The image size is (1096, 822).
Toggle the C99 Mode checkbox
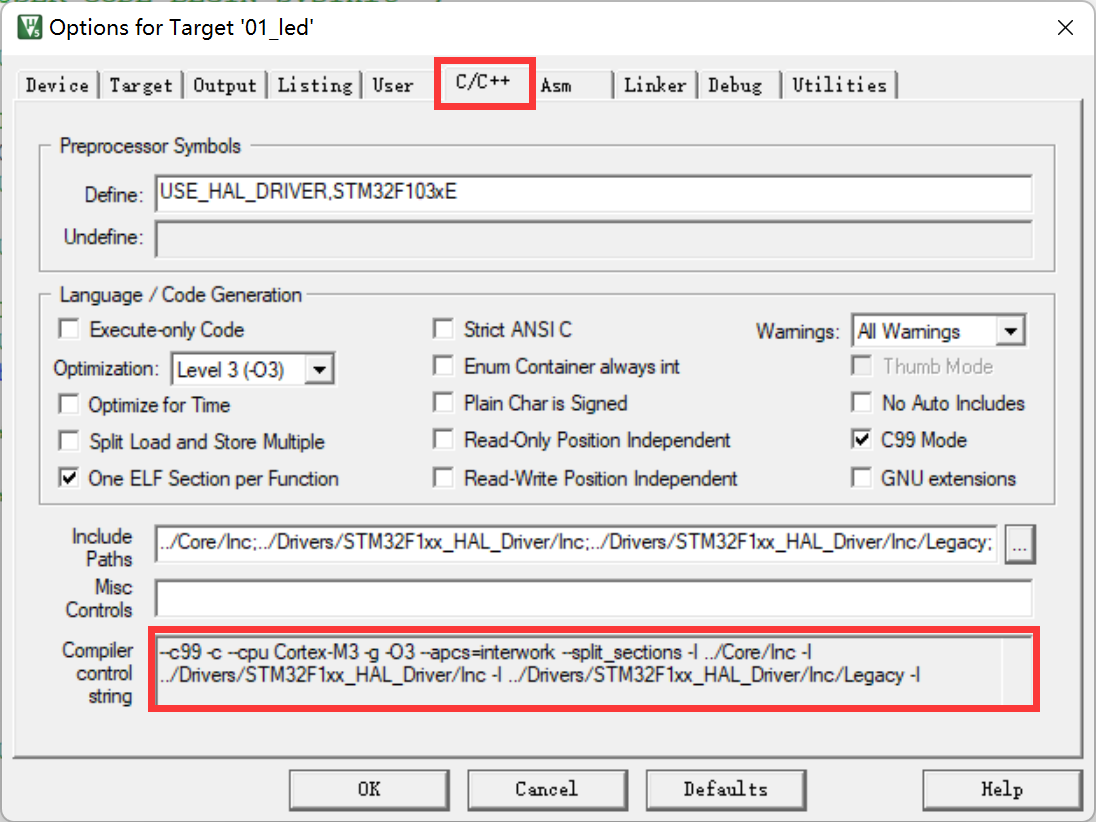click(x=861, y=440)
